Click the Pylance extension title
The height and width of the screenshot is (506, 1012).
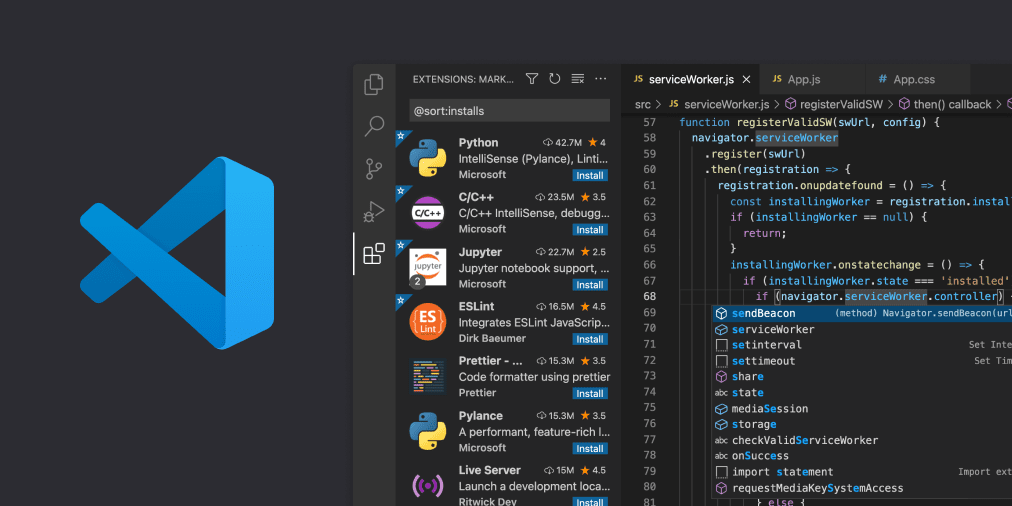coord(481,416)
